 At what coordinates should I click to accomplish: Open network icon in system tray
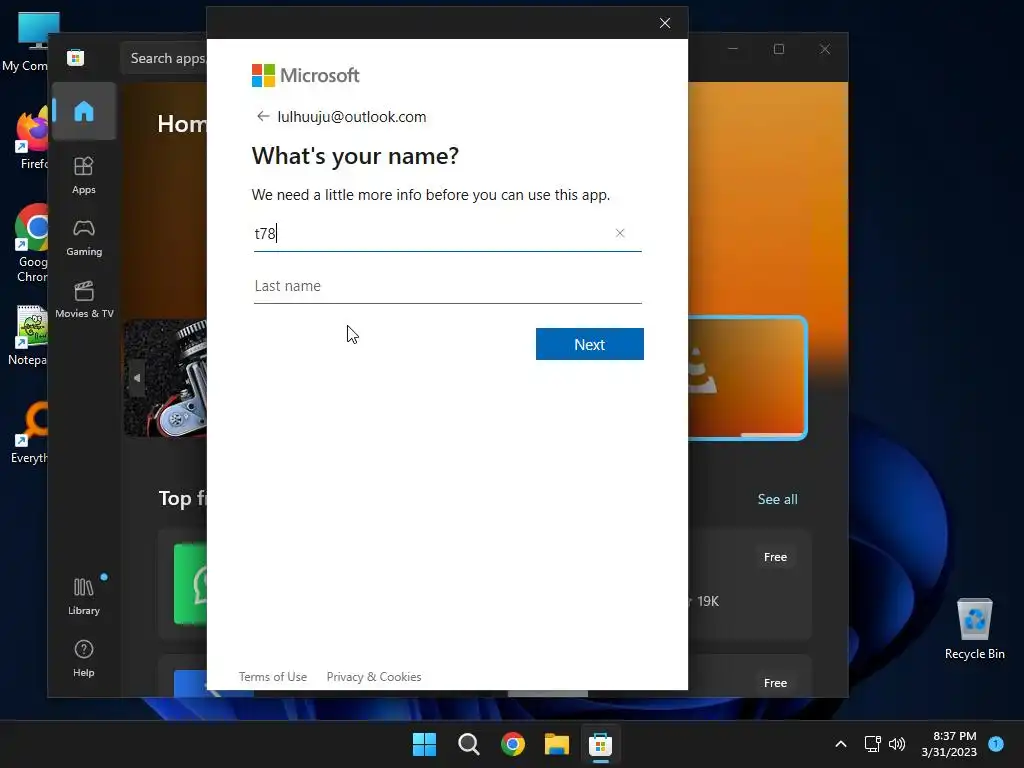tap(872, 744)
